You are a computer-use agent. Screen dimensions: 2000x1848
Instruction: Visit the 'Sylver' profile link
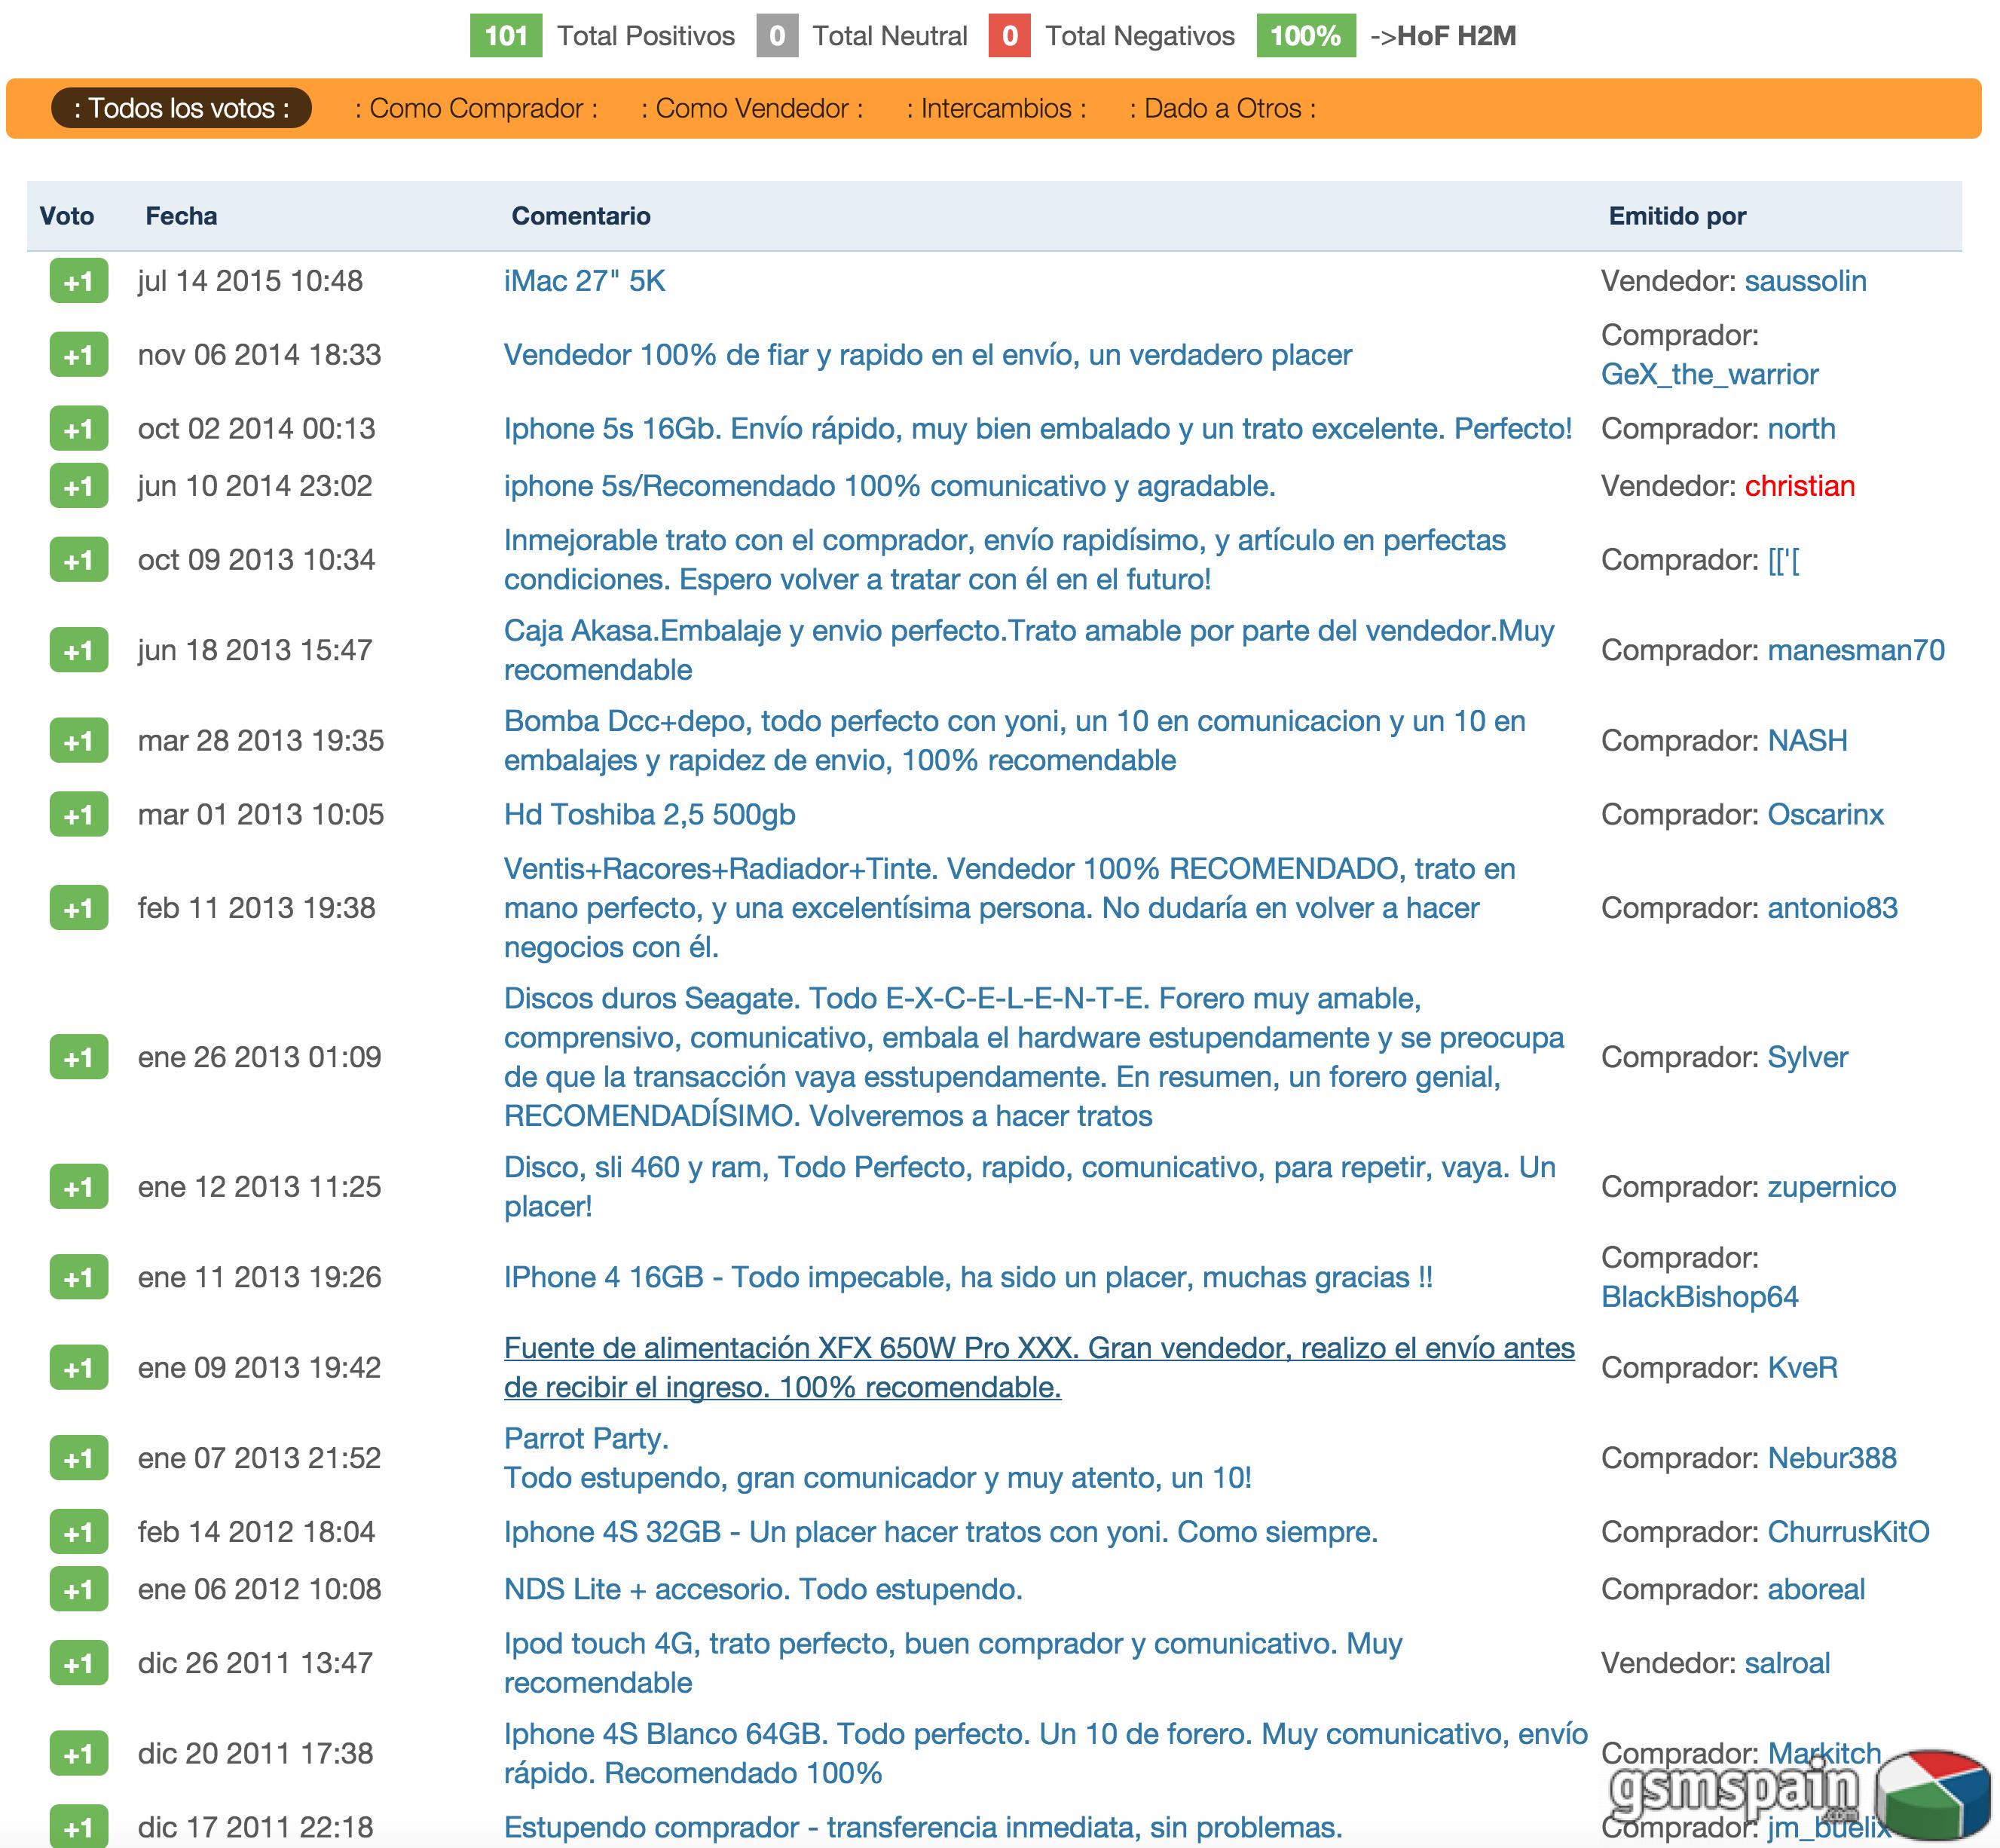coord(1807,1057)
